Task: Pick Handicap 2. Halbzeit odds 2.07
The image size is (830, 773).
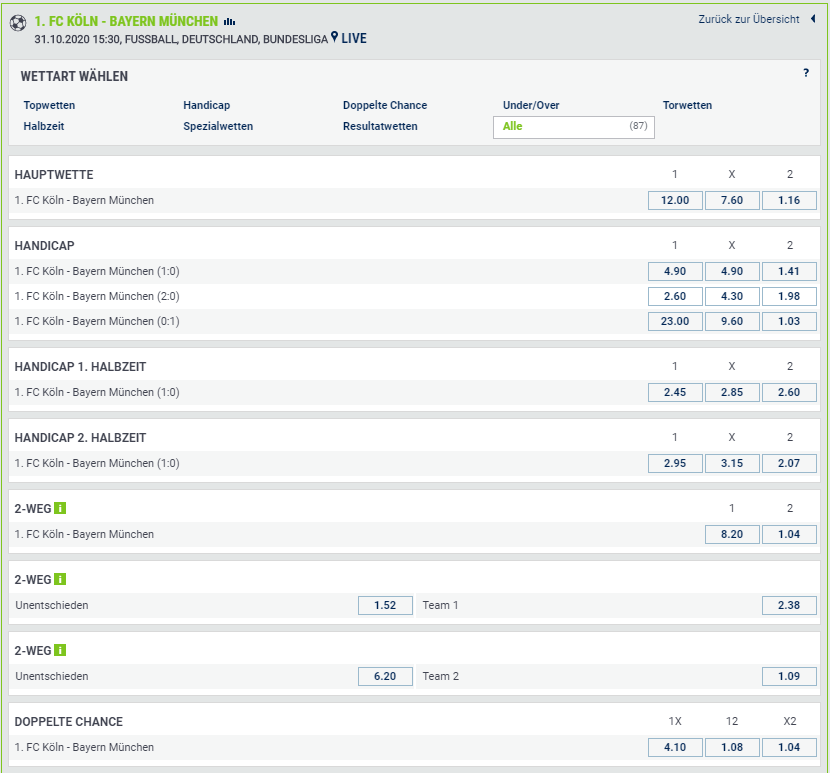Action: click(x=789, y=463)
